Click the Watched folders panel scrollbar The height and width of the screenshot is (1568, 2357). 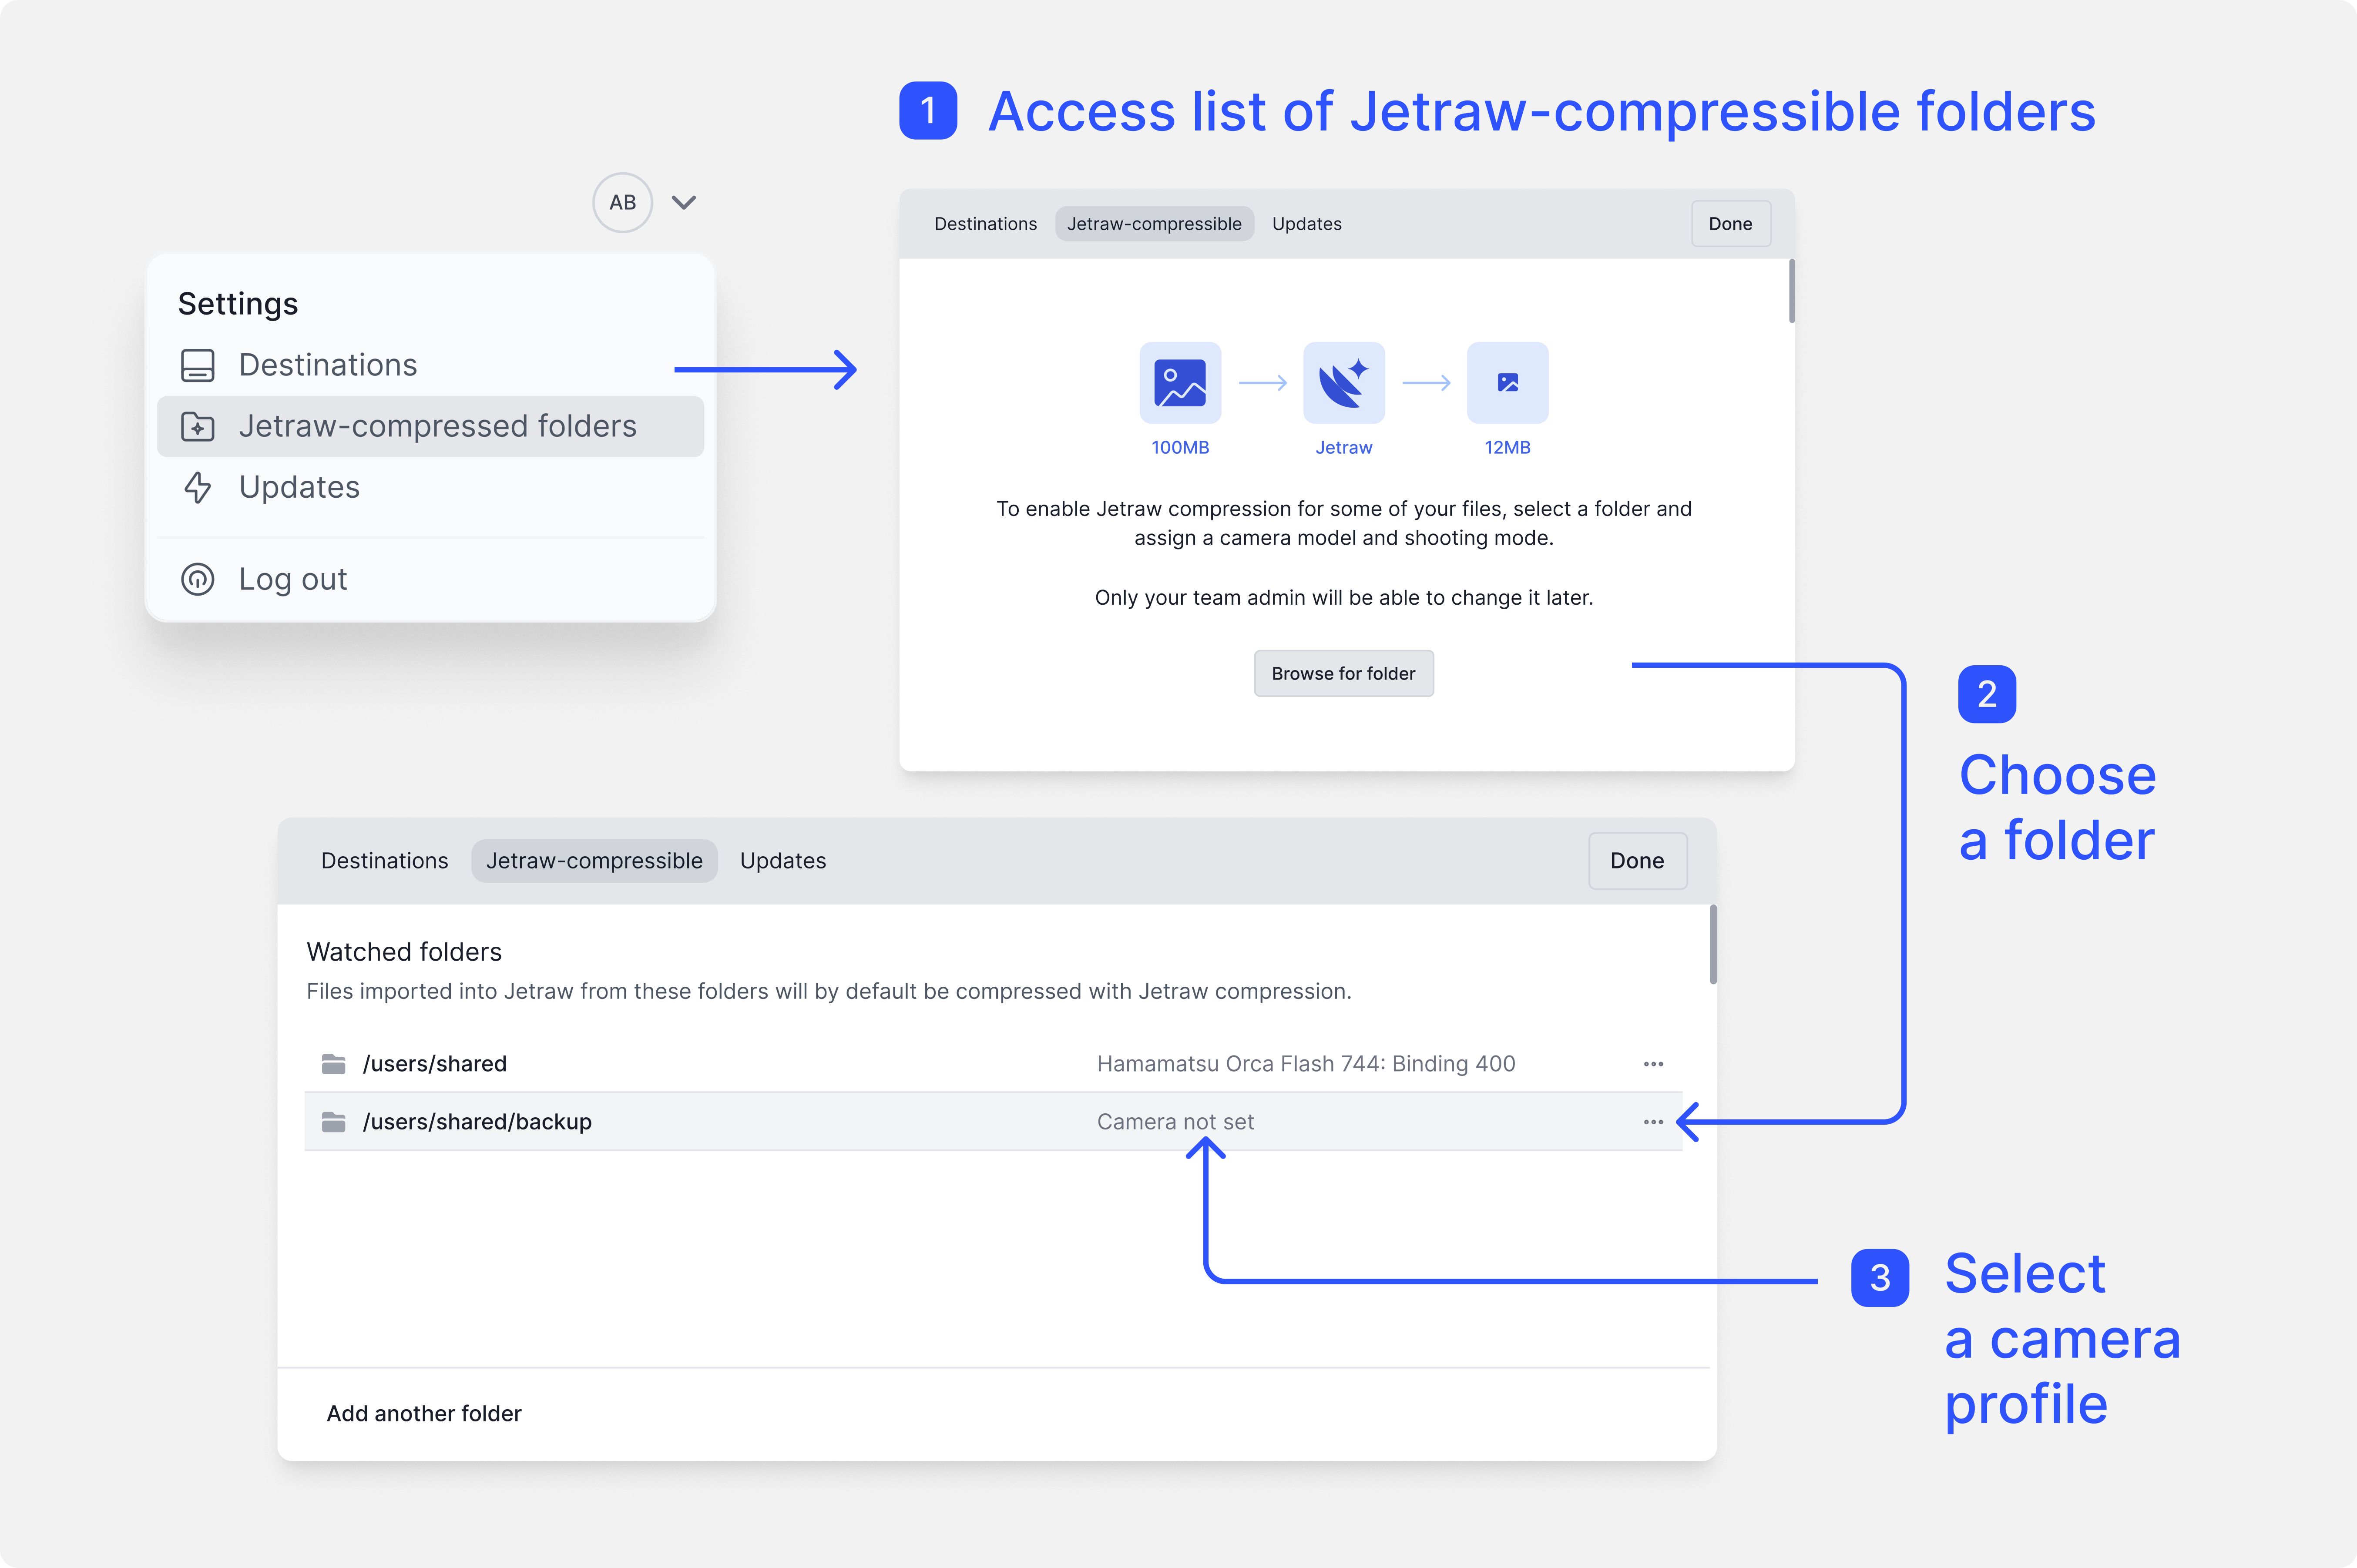tap(1713, 945)
